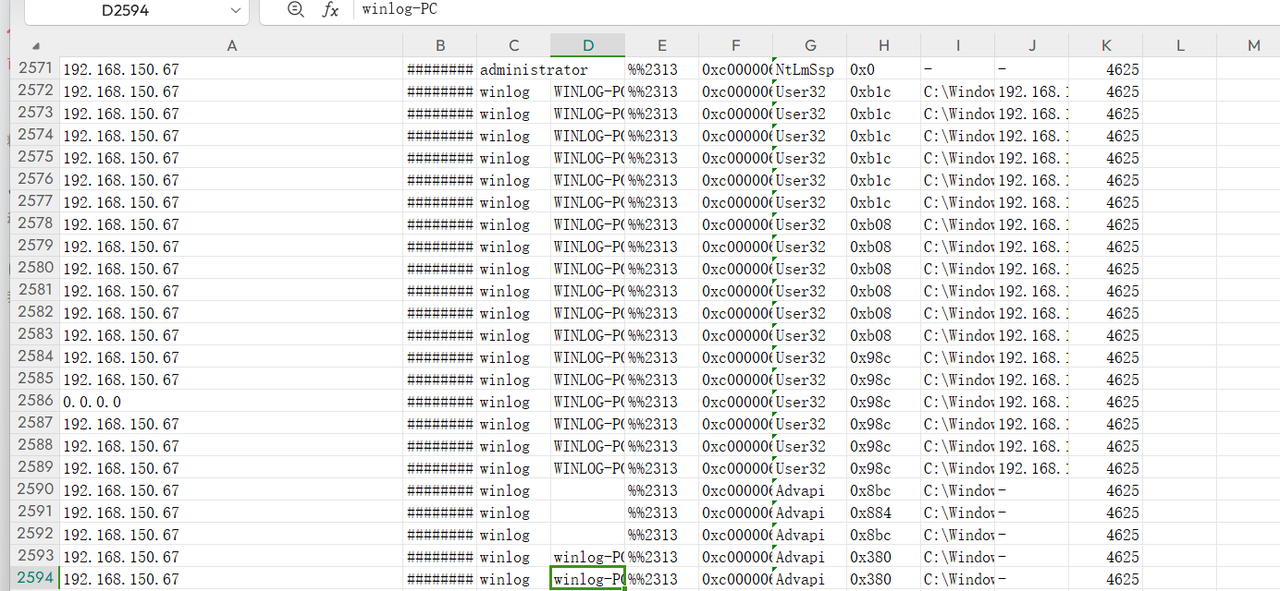
Task: Click the column J IP cell in row 2573
Action: 1032,114
